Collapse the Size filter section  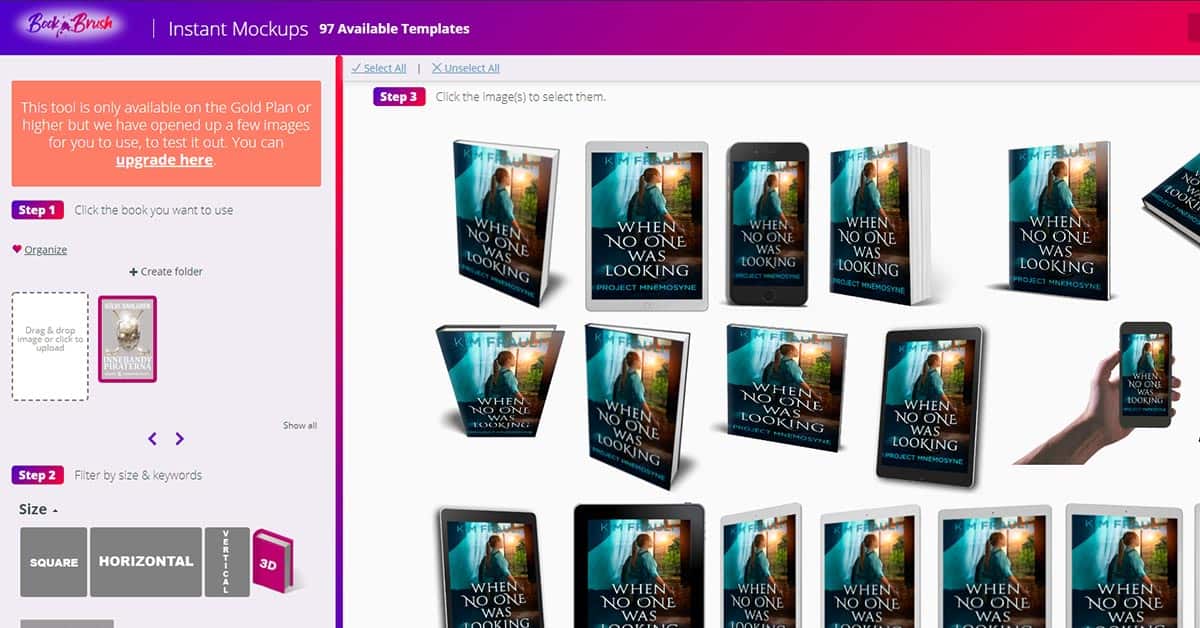pyautogui.click(x=38, y=510)
